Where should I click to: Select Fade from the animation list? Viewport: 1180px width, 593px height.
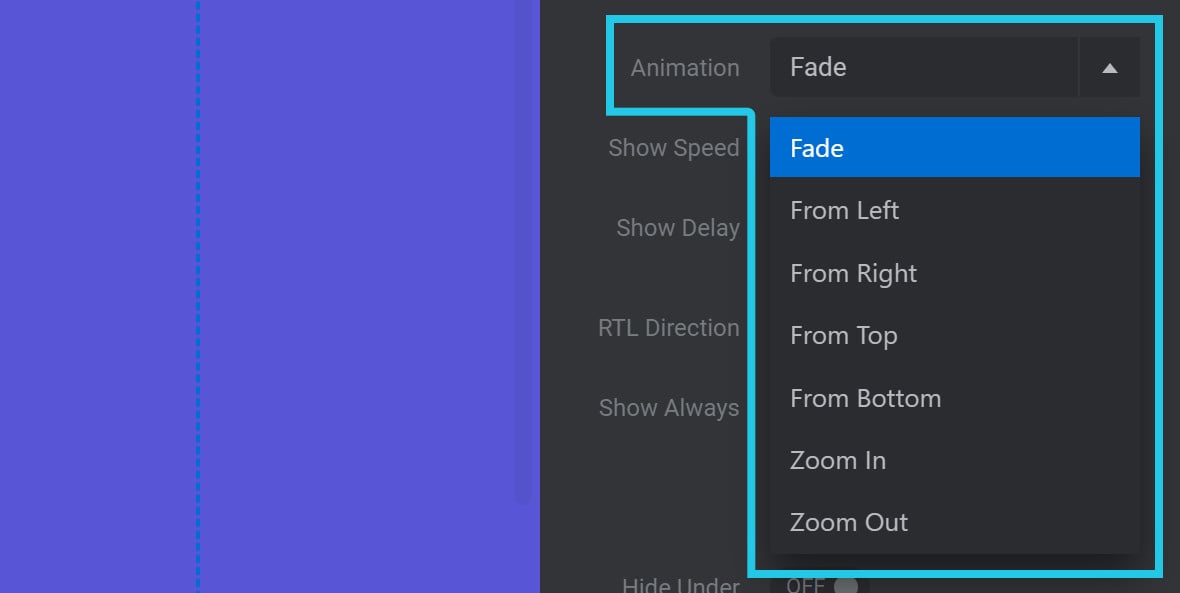pyautogui.click(x=954, y=148)
